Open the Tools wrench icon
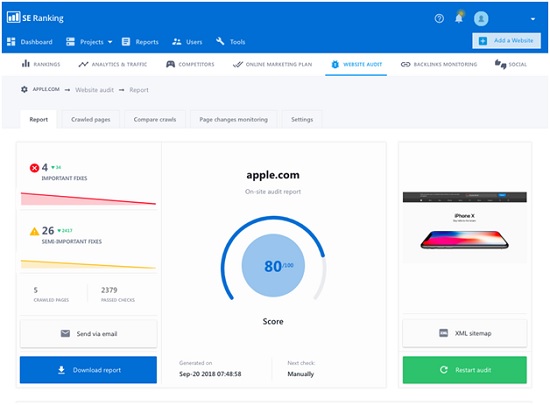The height and width of the screenshot is (405, 550). (220, 41)
